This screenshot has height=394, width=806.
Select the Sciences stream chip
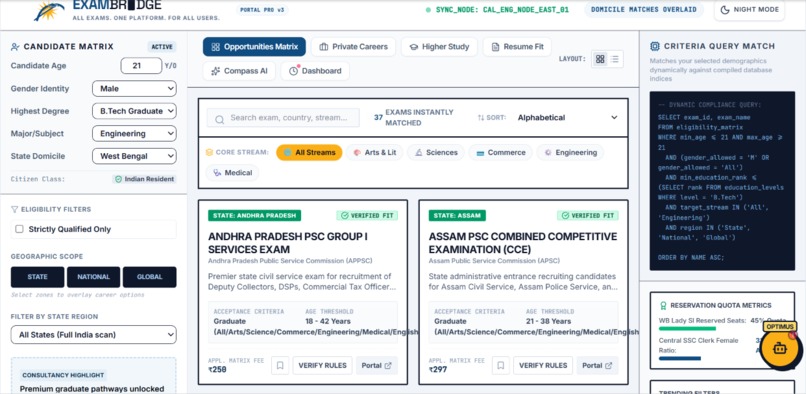(x=435, y=153)
